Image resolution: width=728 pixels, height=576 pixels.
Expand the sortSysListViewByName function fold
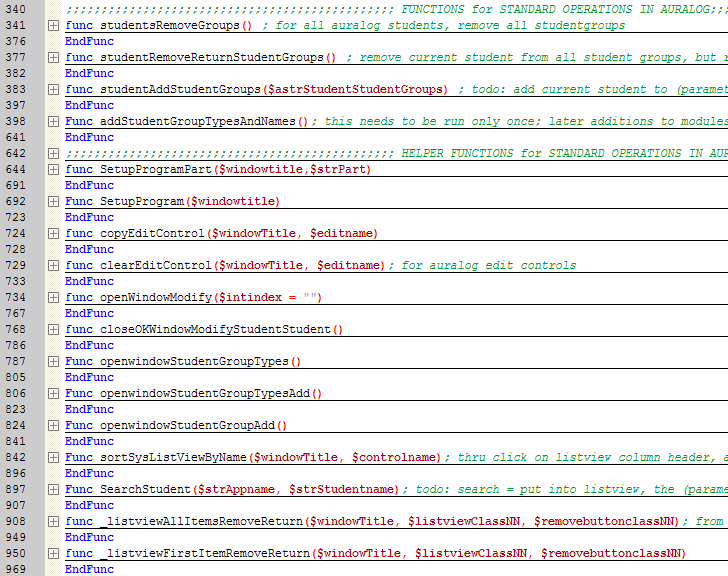(53, 457)
